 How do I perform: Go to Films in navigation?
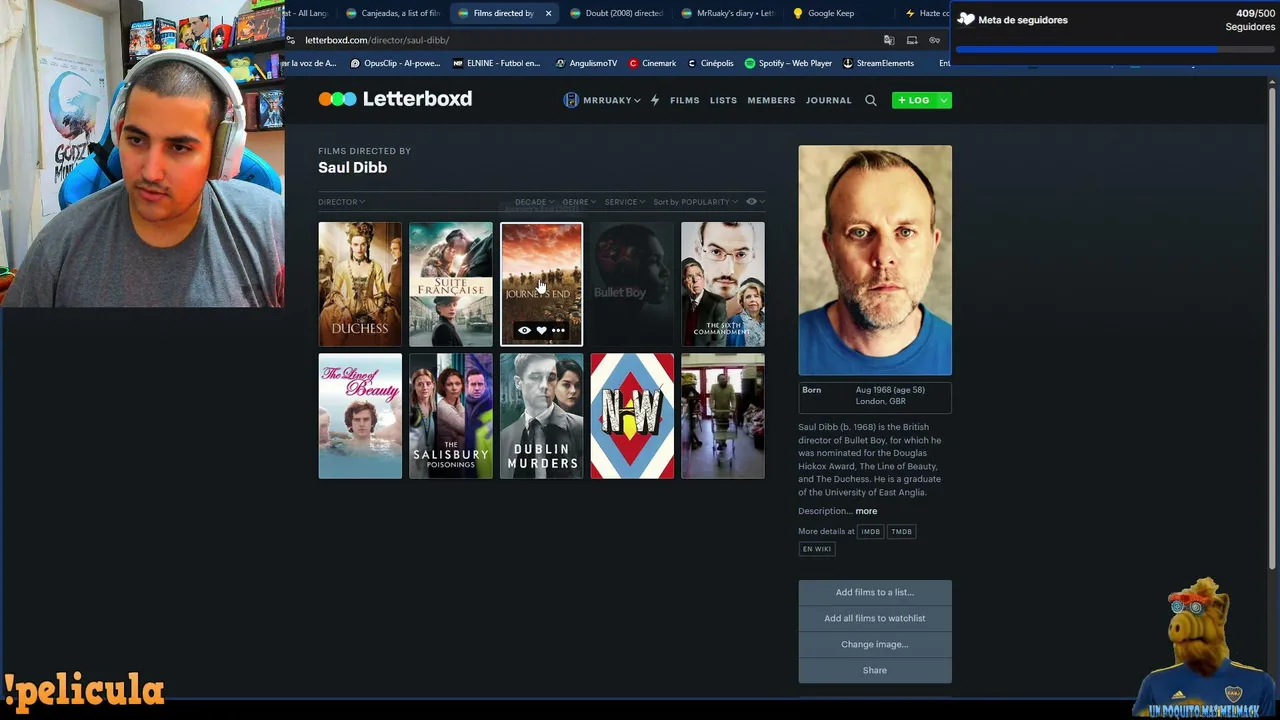685,100
